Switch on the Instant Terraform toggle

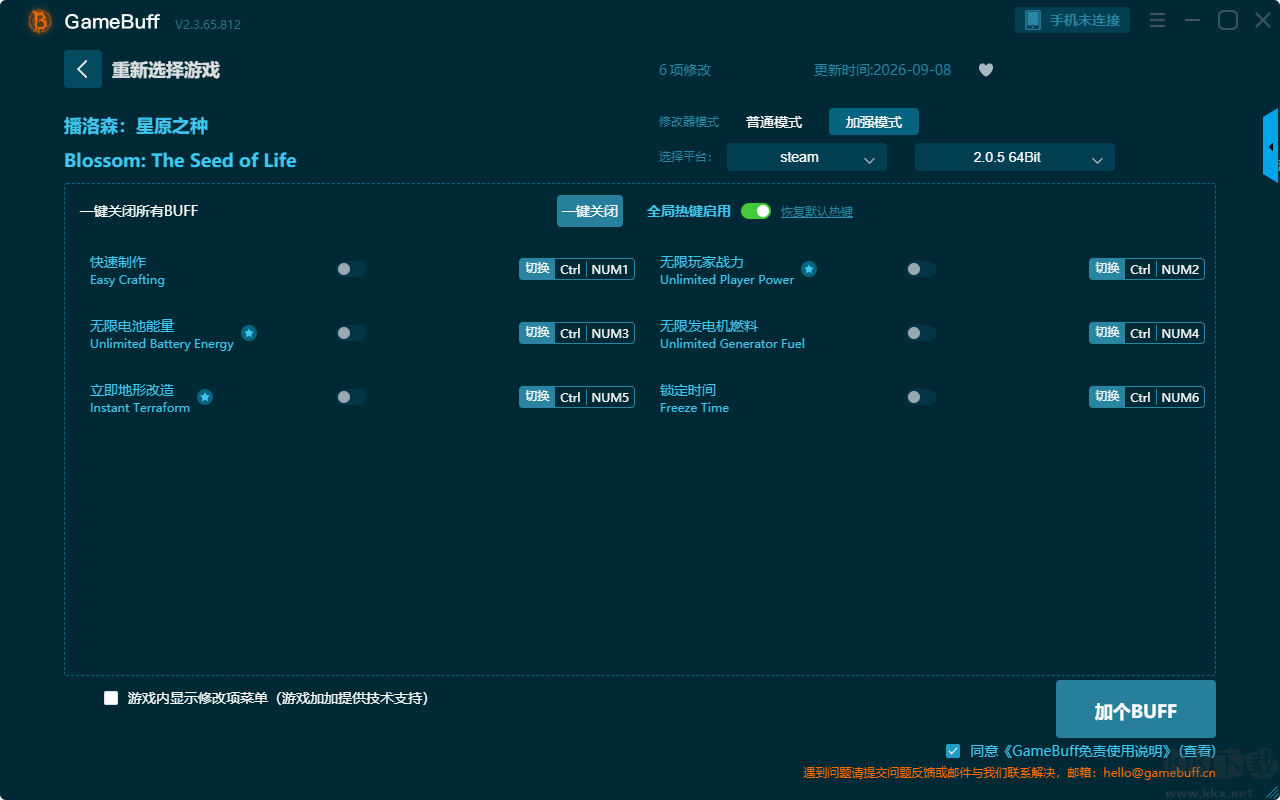[x=351, y=397]
